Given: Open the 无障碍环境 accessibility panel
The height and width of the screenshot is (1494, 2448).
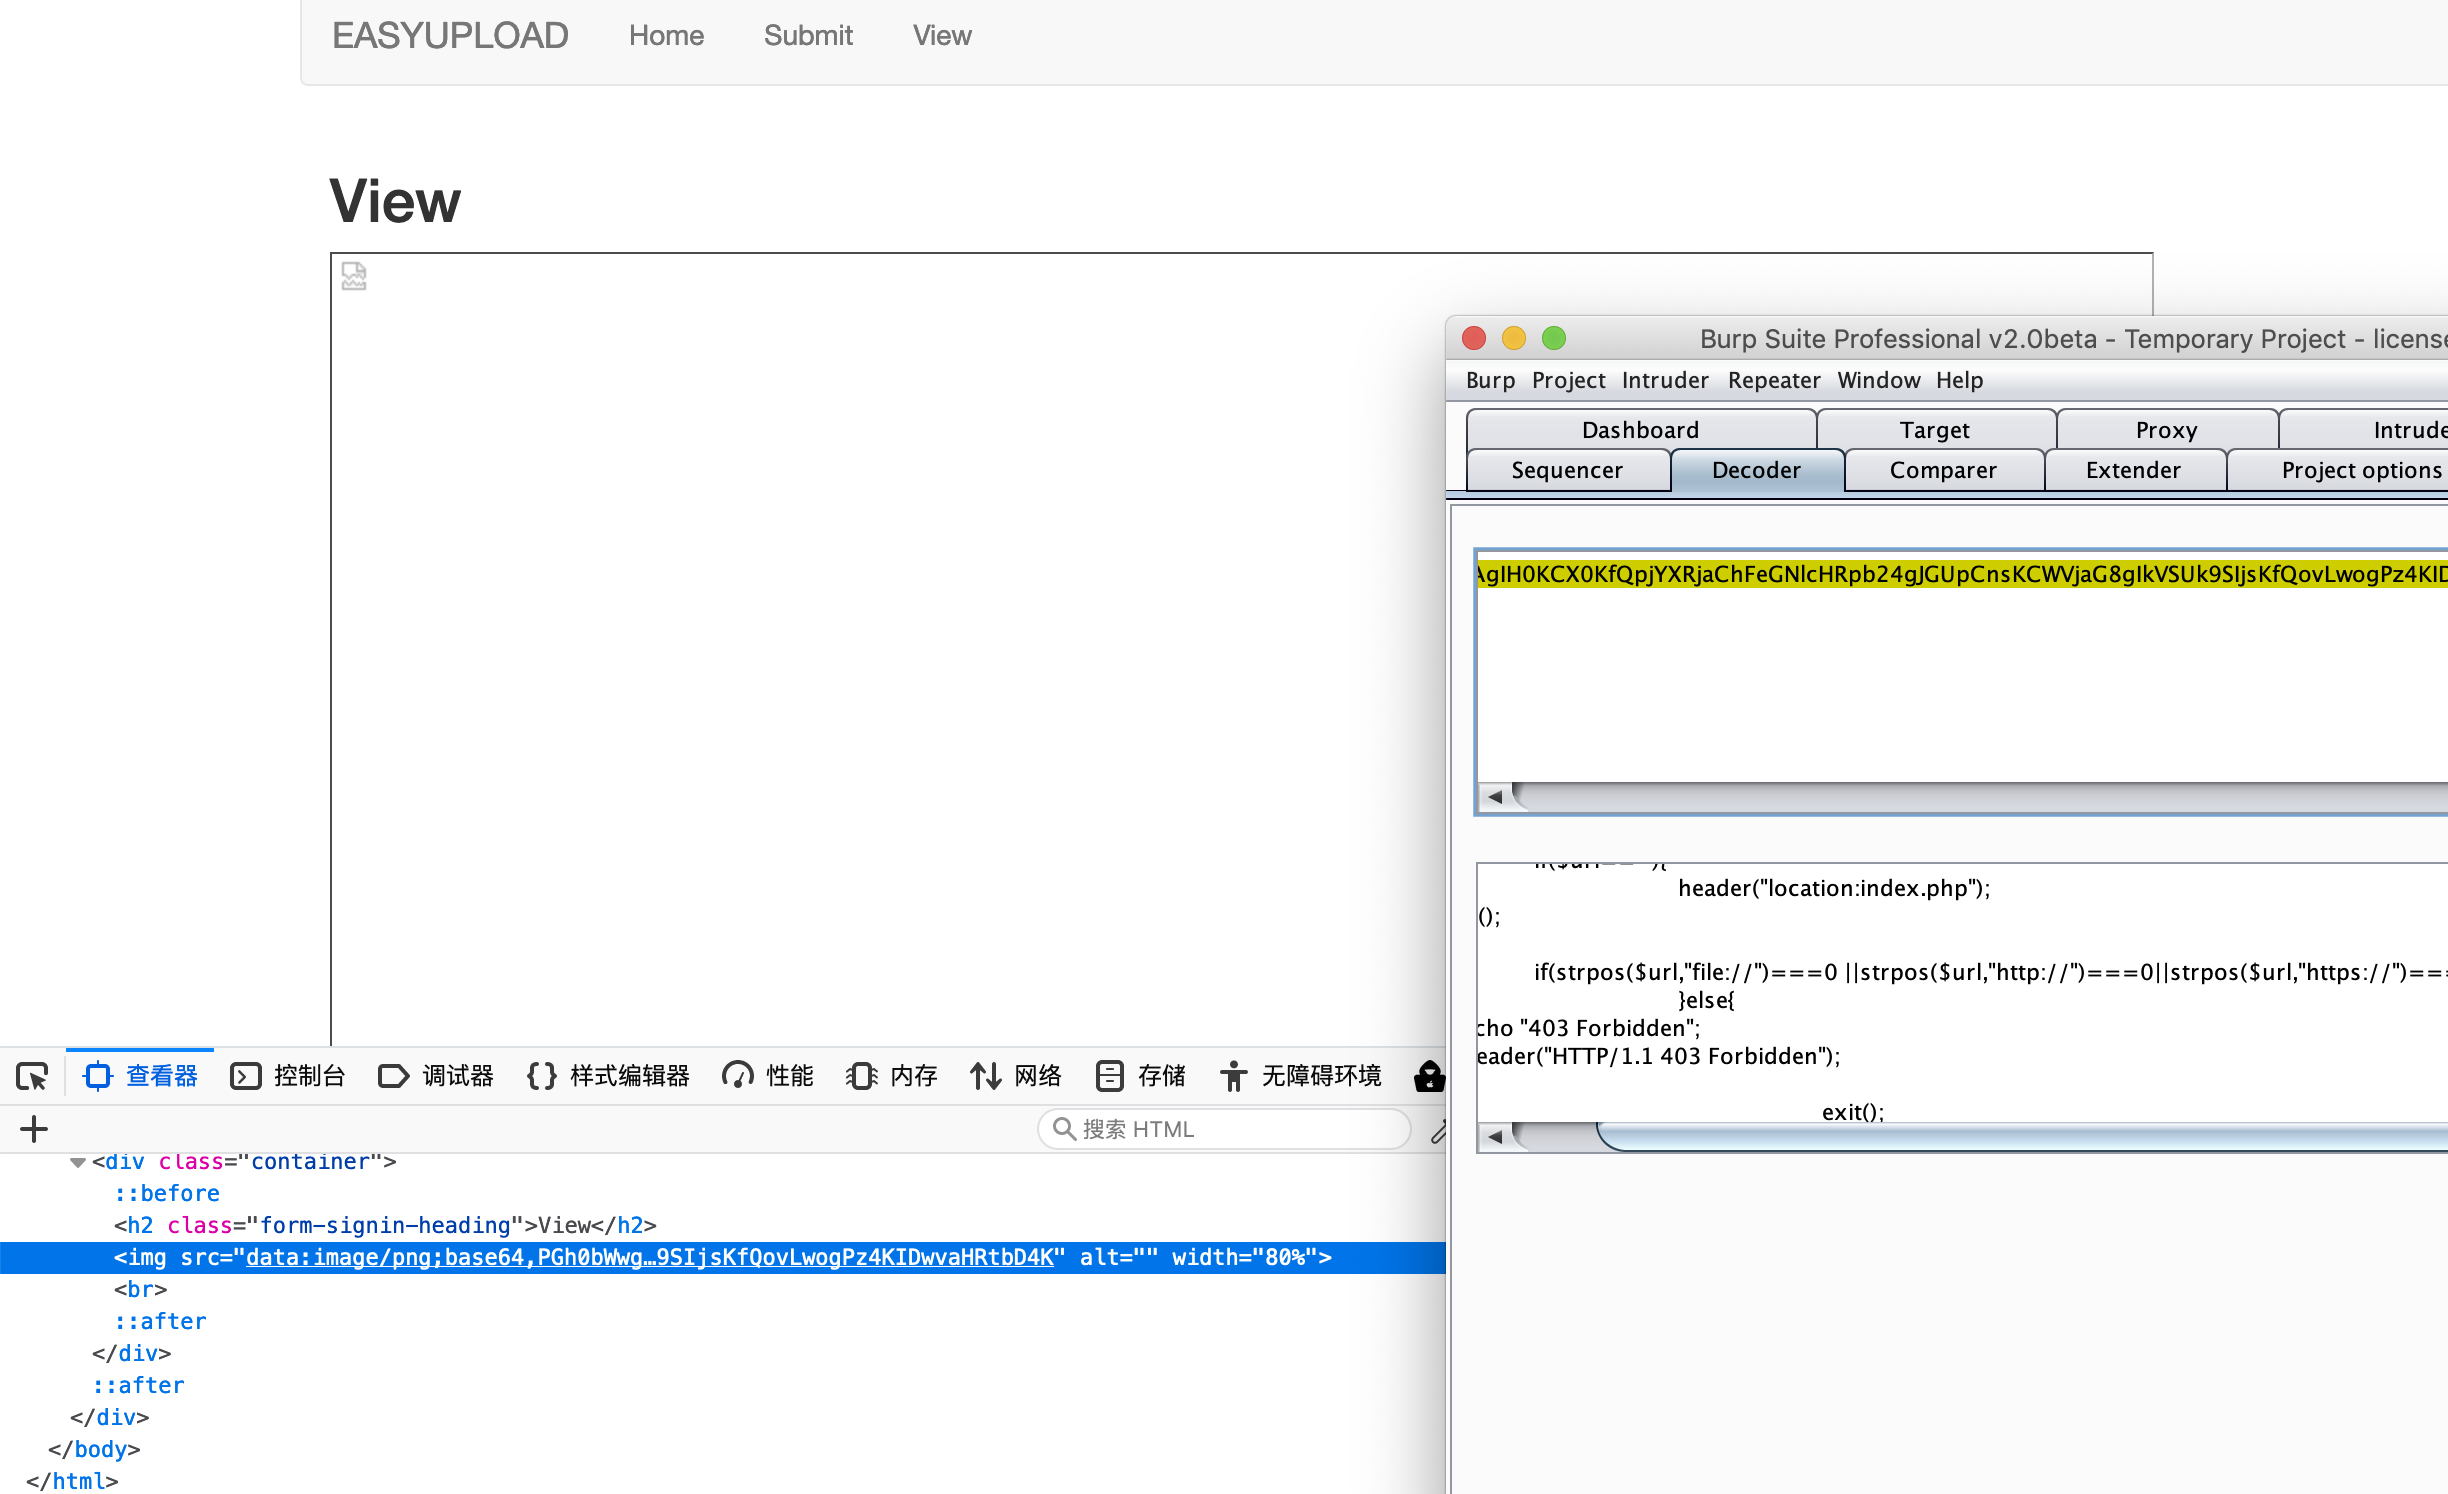Looking at the screenshot, I should coord(1300,1076).
